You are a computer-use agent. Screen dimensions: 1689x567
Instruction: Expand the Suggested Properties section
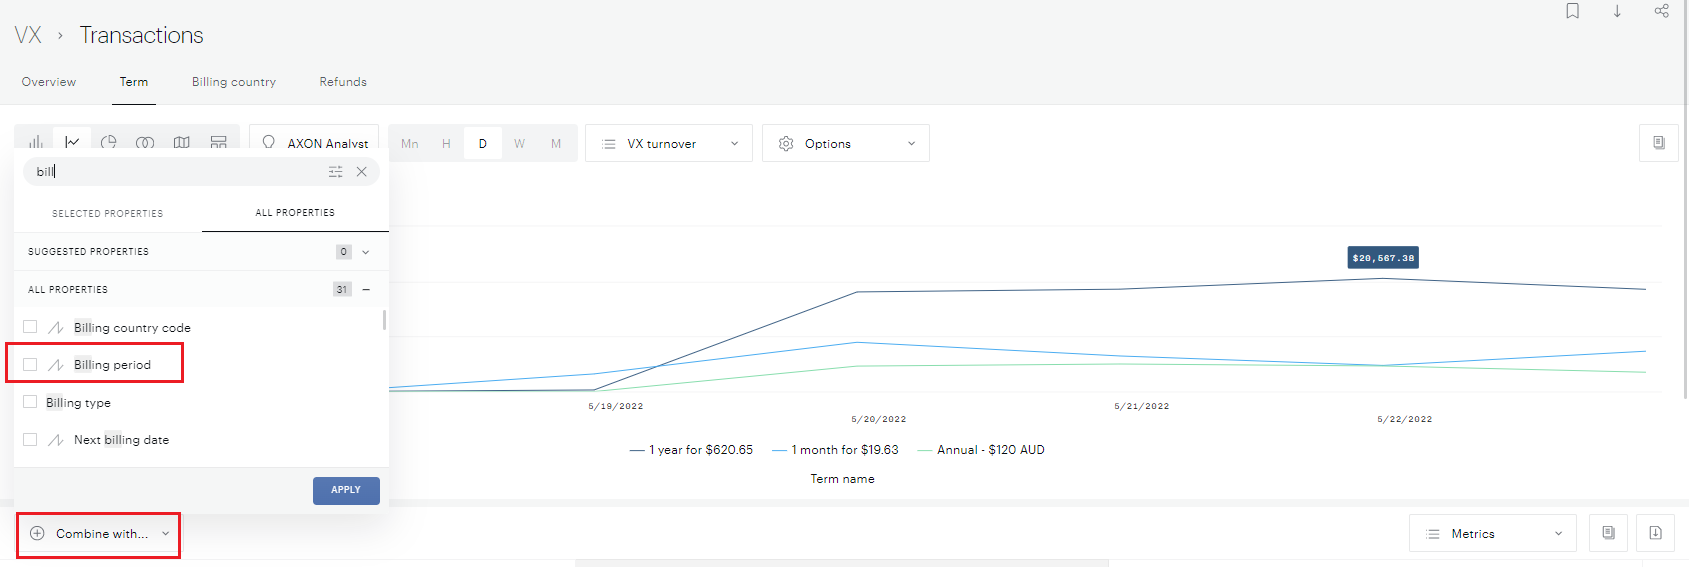coord(366,252)
